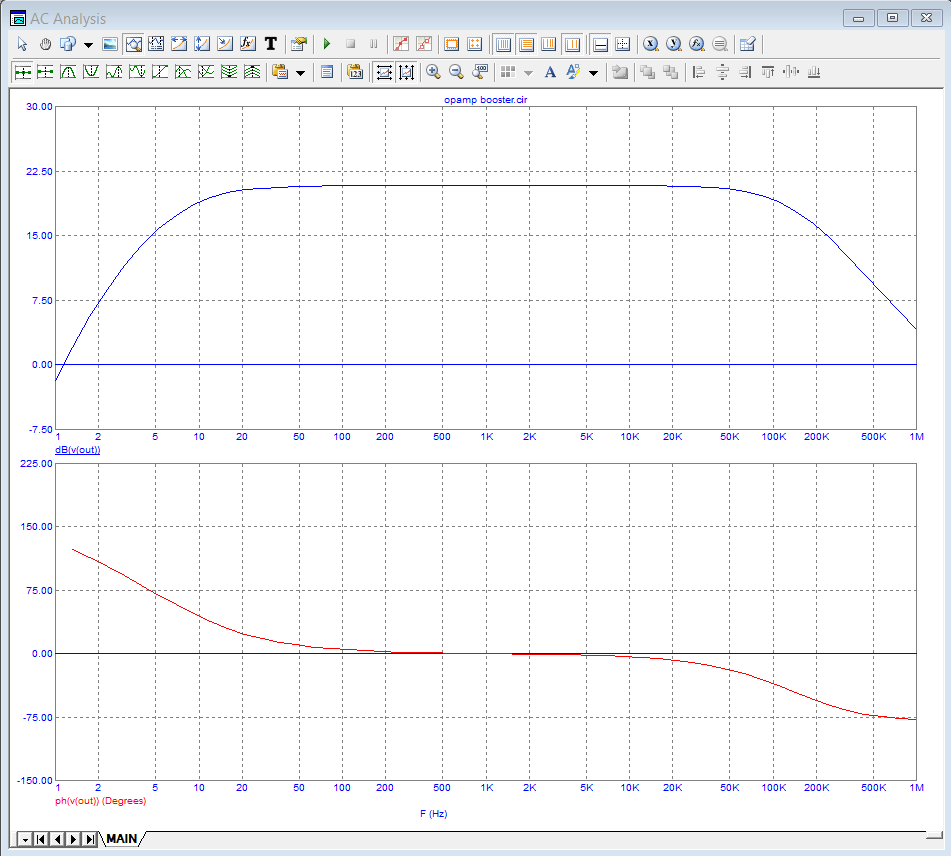Image resolution: width=951 pixels, height=856 pixels.
Task: Toggle dense vertical grid lines icon
Action: coord(503,44)
